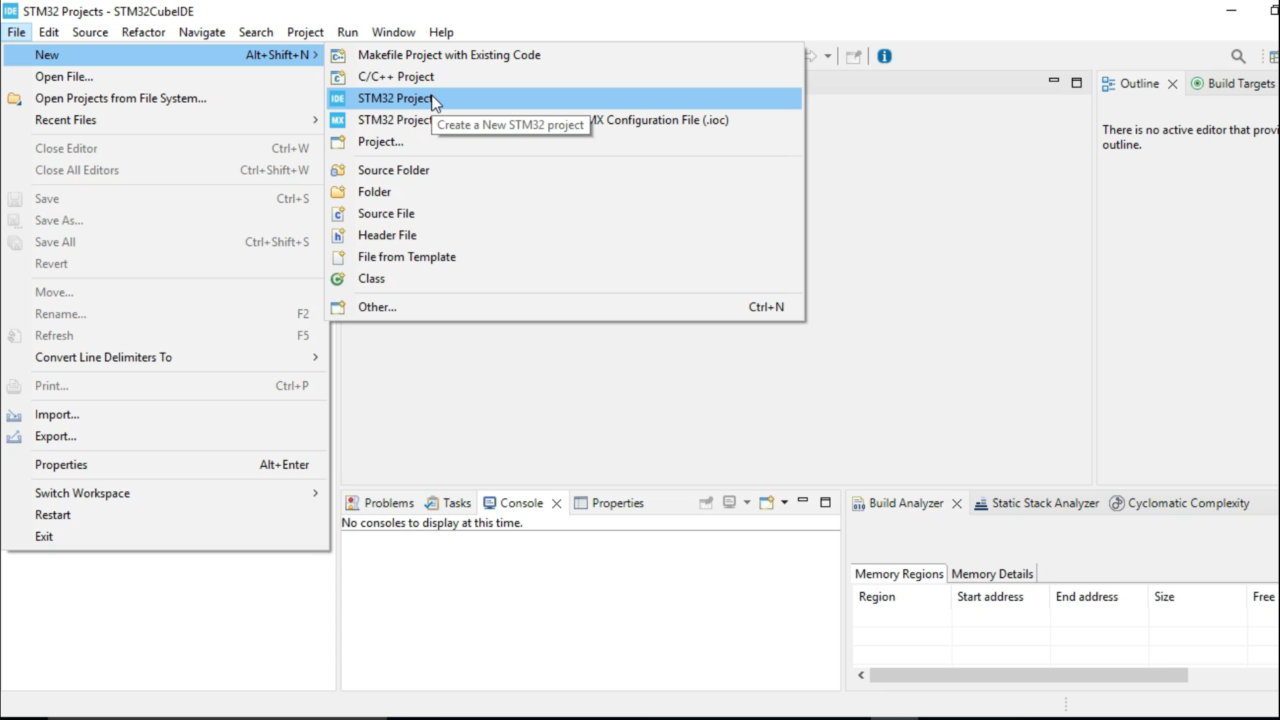Image resolution: width=1280 pixels, height=720 pixels.
Task: Click the Header File 'h' icon
Action: [338, 235]
